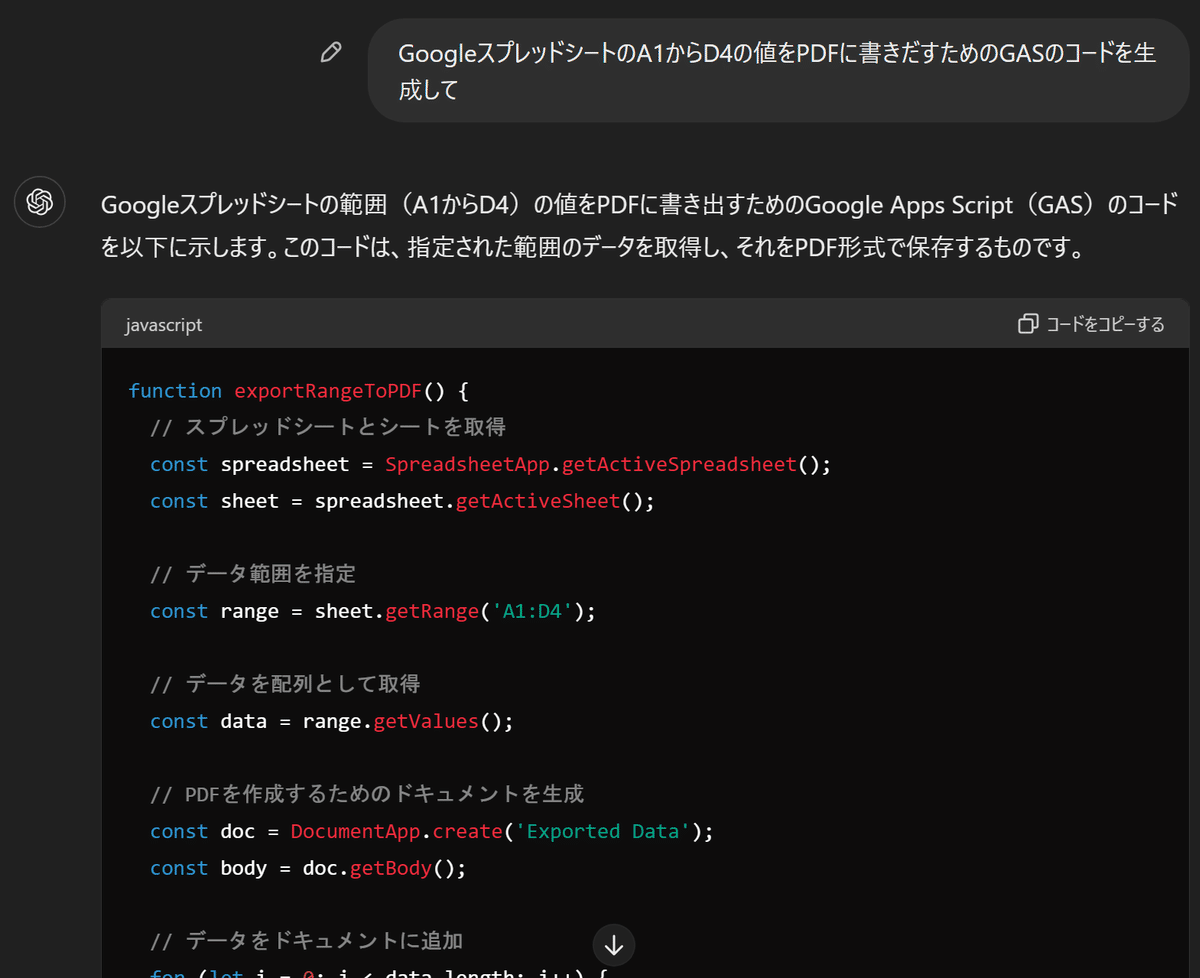This screenshot has width=1200, height=978.
Task: Click the 'function' keyword in the code
Action: point(175,391)
